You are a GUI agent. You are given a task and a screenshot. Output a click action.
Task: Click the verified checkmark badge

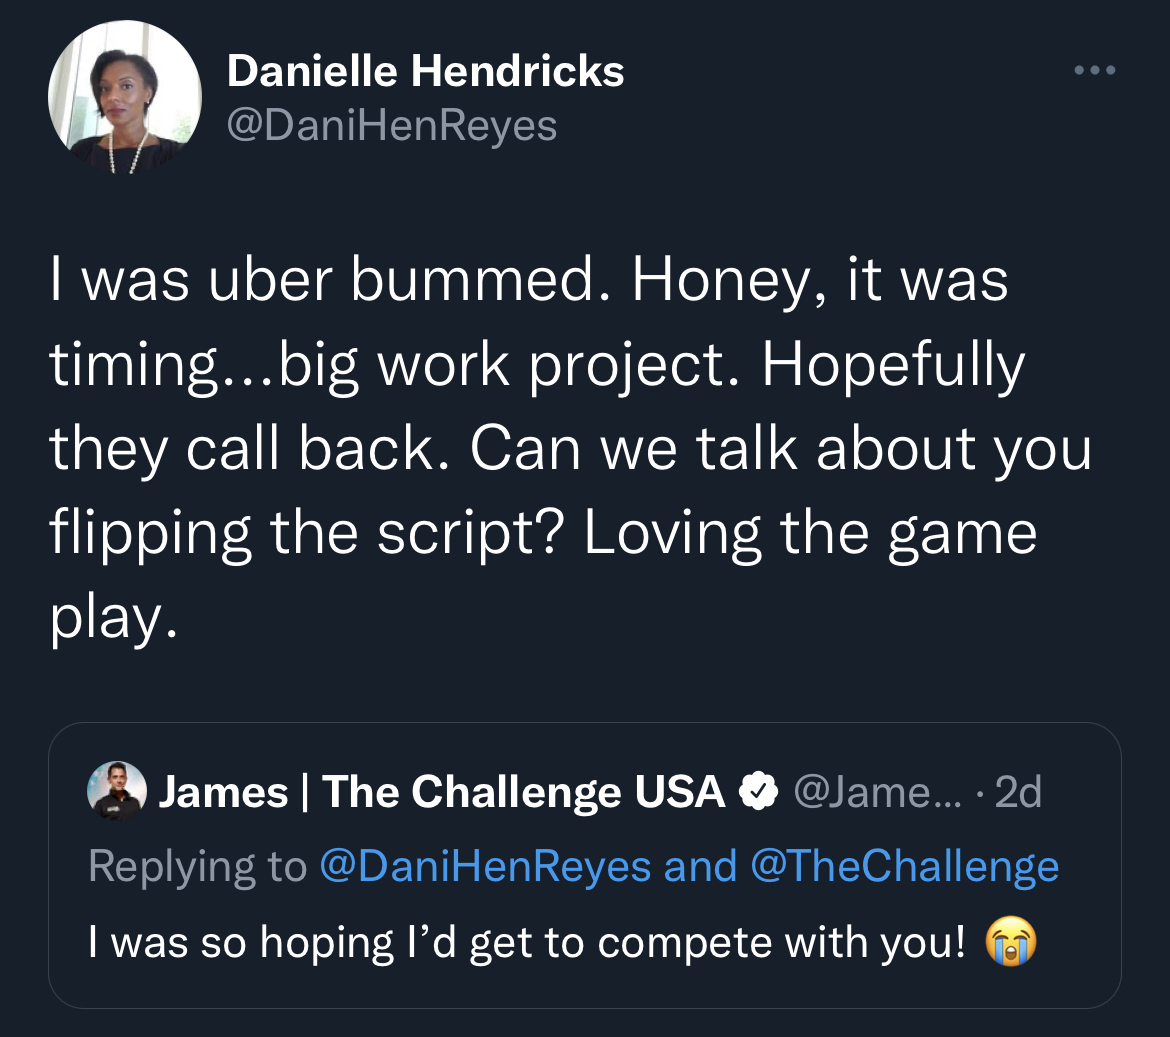758,792
